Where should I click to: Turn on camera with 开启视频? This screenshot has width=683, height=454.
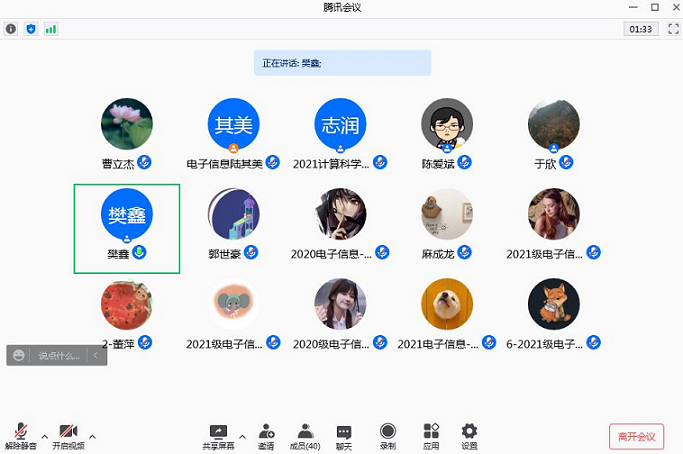[x=68, y=436]
